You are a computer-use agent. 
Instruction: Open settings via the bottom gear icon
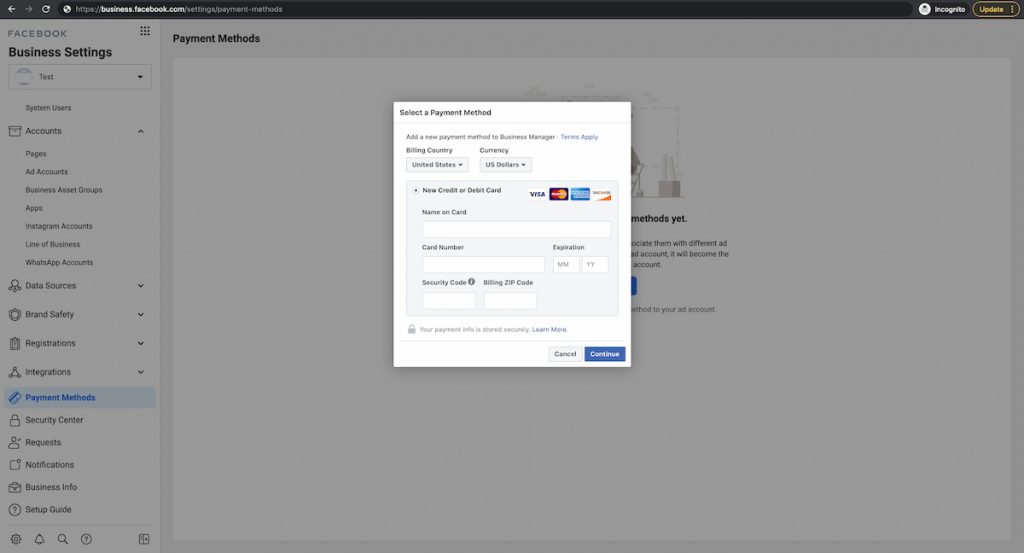pyautogui.click(x=16, y=539)
